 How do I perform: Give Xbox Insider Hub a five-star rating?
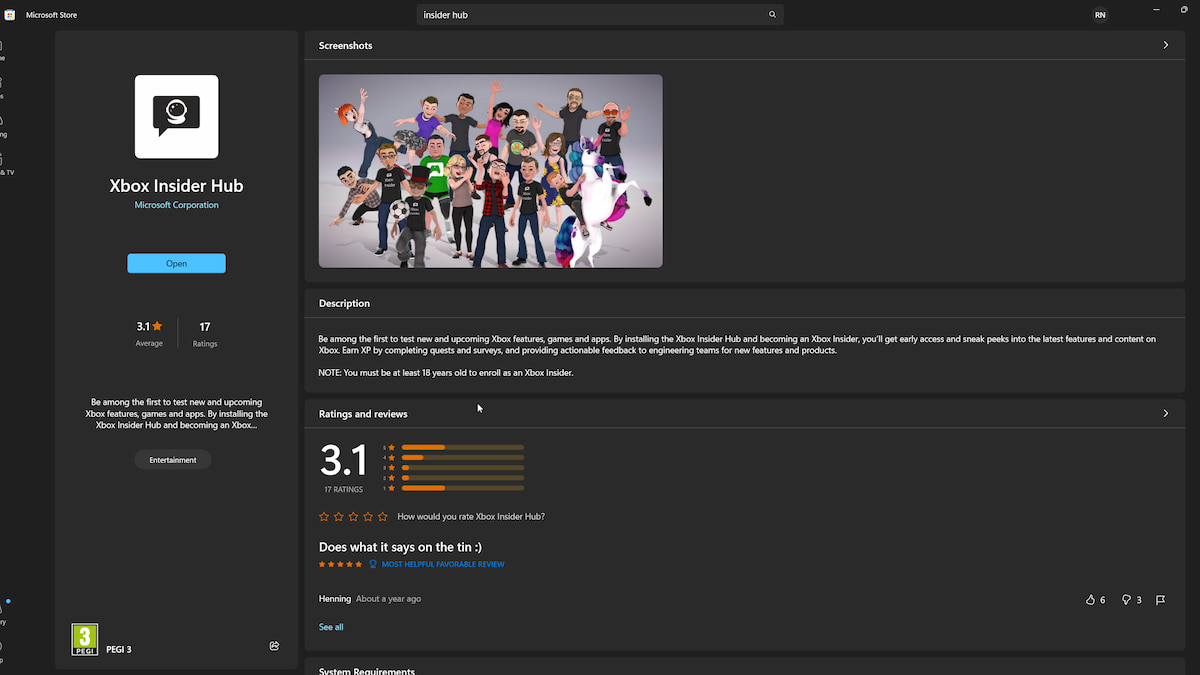point(382,516)
